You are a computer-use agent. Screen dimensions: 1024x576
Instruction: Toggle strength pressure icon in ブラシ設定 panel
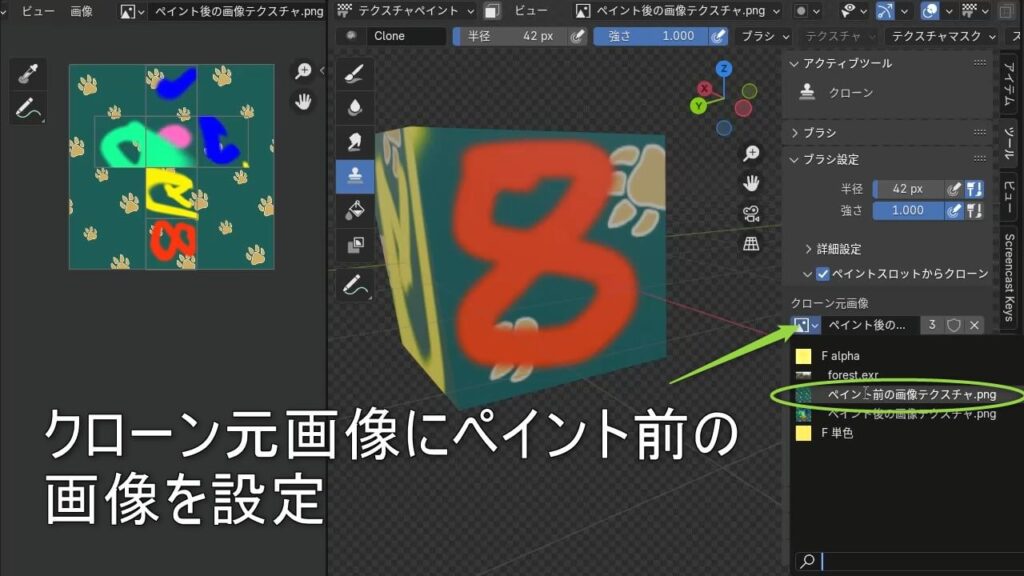[953, 210]
